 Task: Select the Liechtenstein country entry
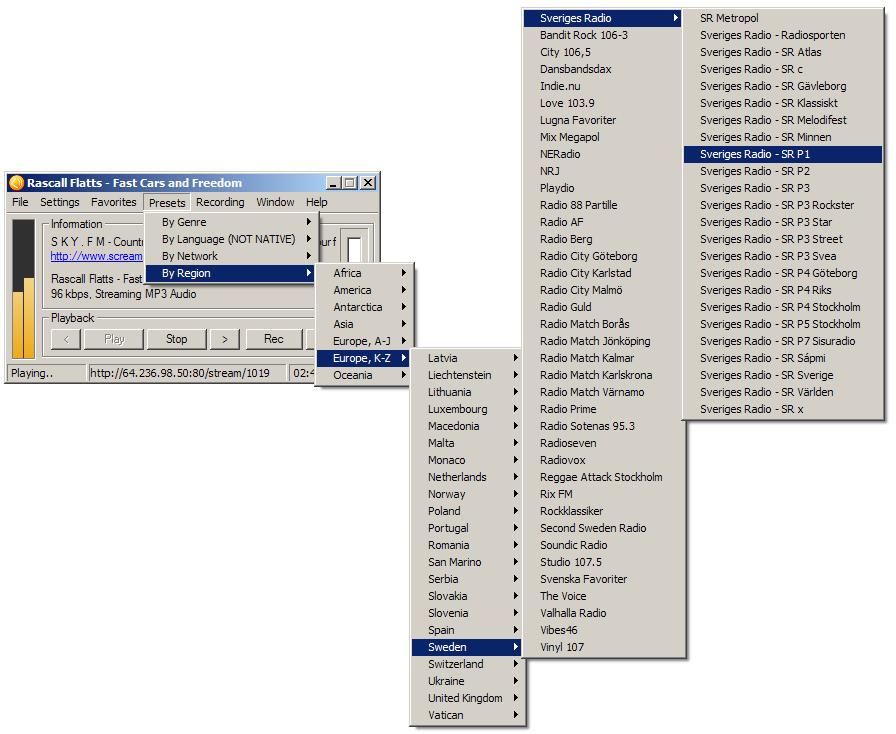[x=467, y=376]
